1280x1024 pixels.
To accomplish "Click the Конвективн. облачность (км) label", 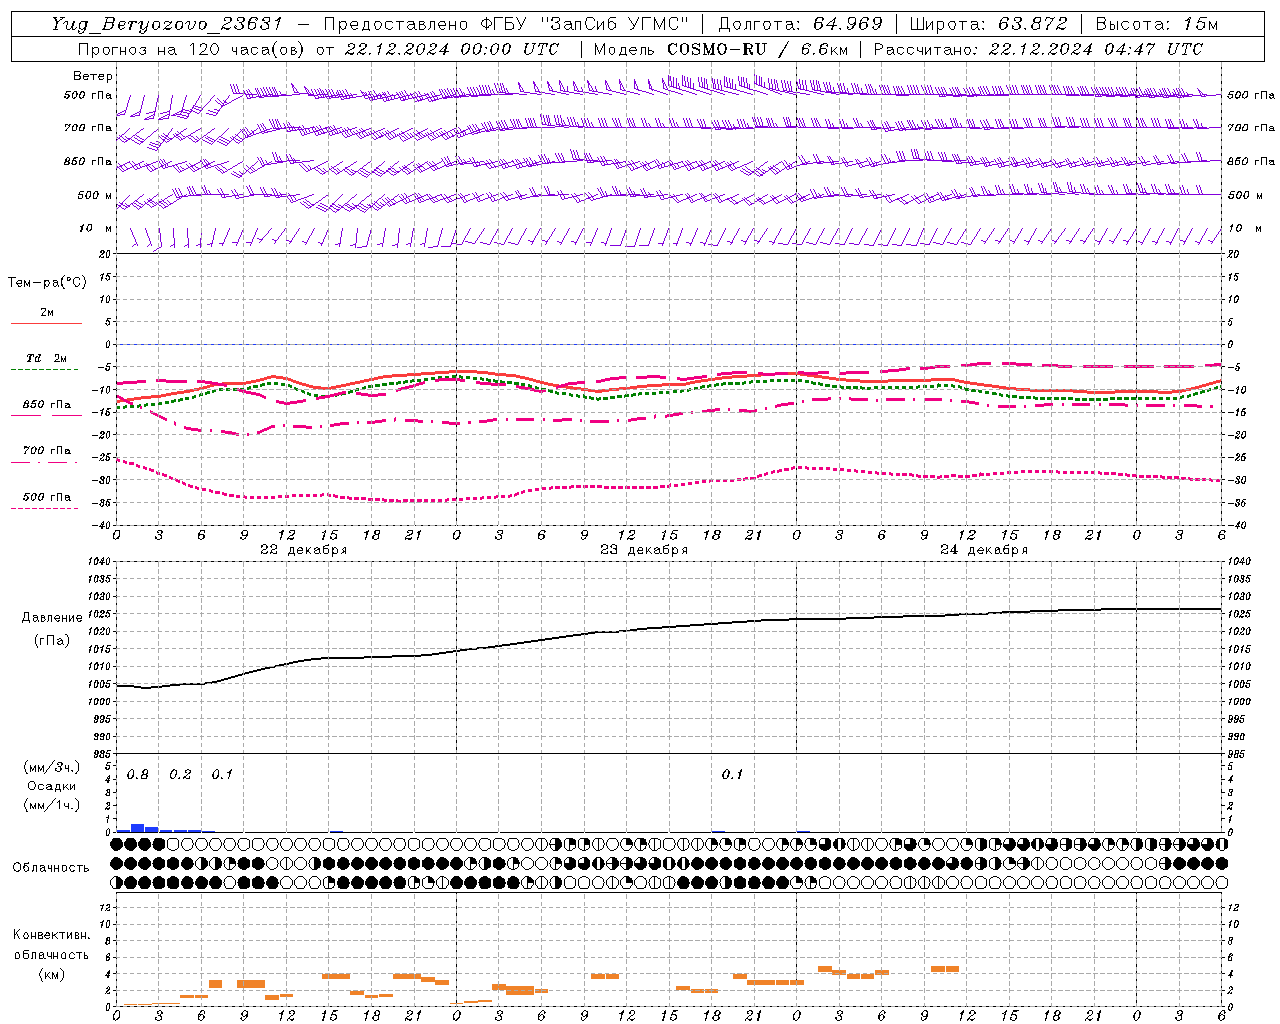I will 51,955.
